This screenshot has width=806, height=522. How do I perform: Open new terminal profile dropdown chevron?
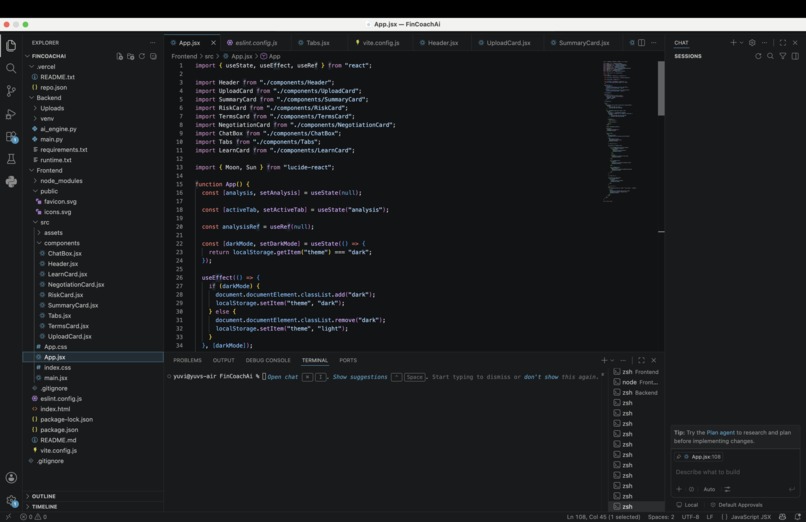pos(612,361)
